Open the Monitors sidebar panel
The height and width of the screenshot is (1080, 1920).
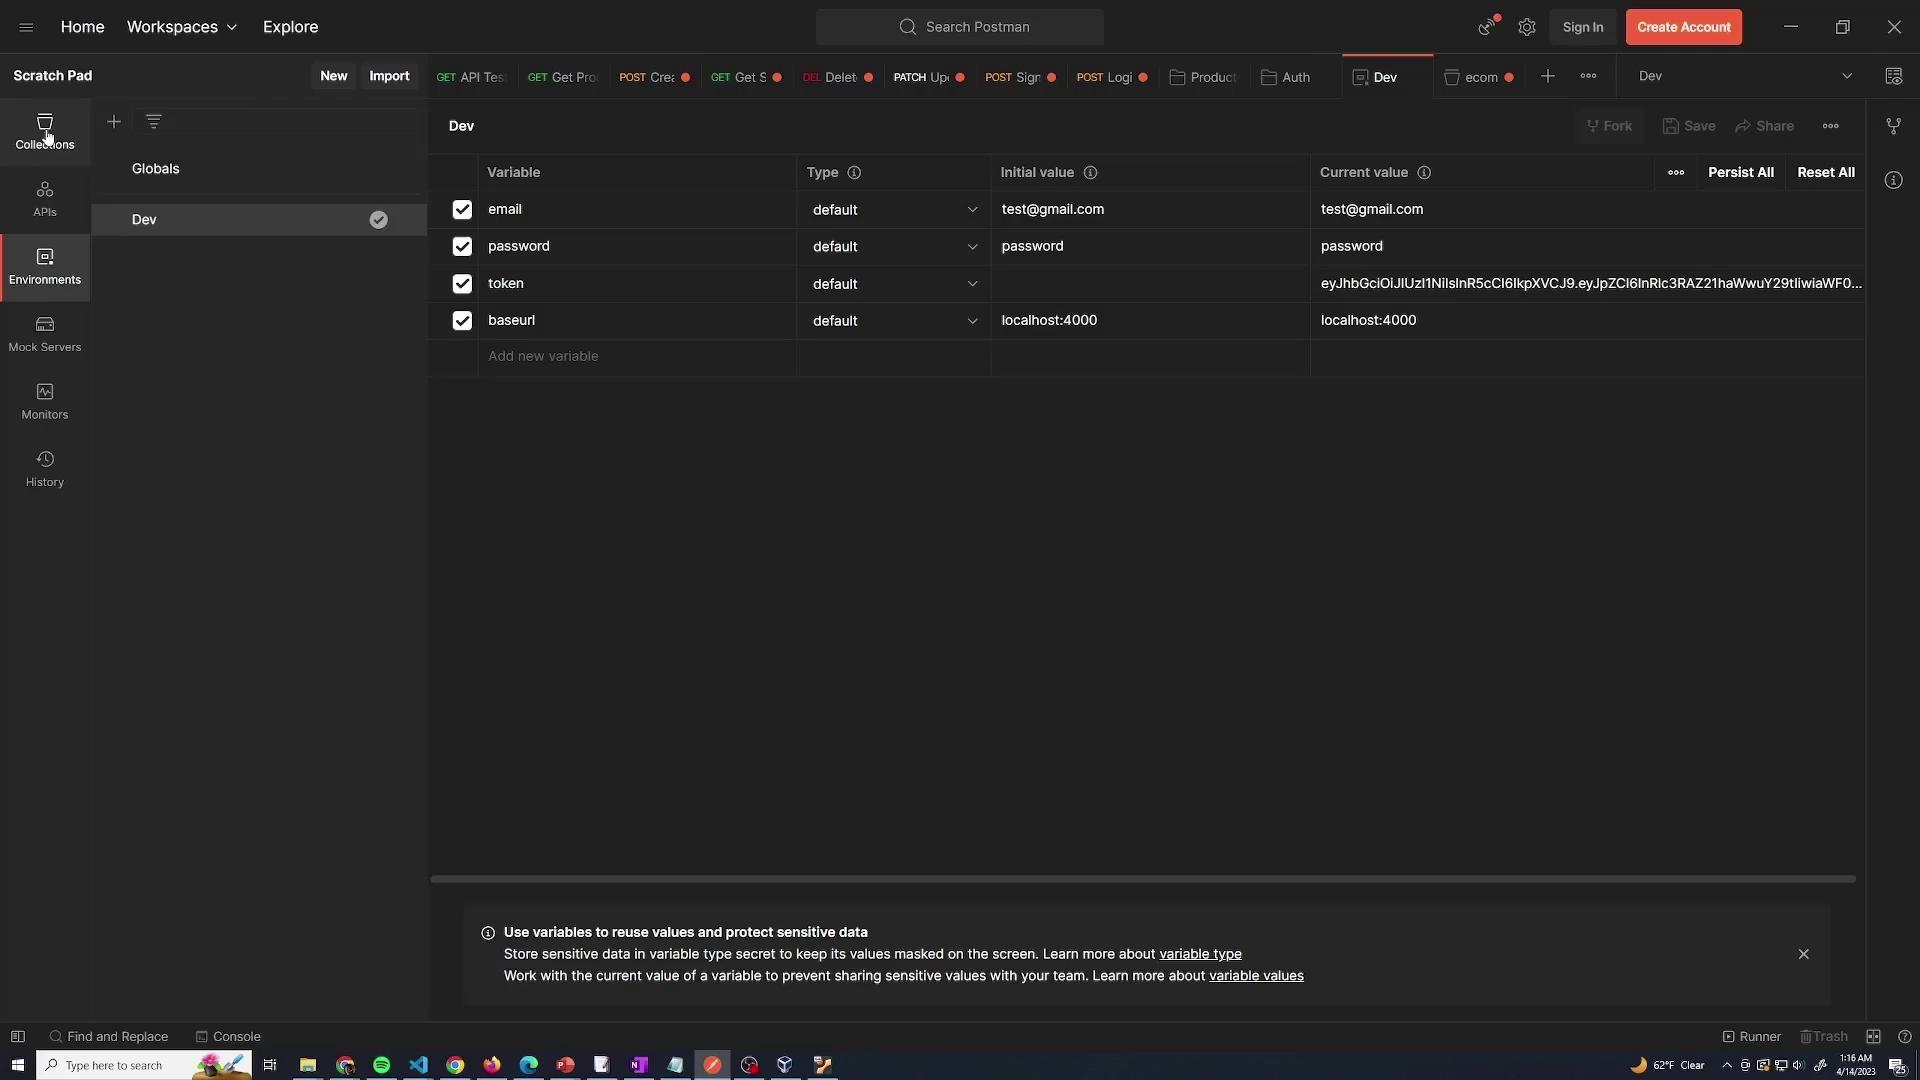click(44, 401)
